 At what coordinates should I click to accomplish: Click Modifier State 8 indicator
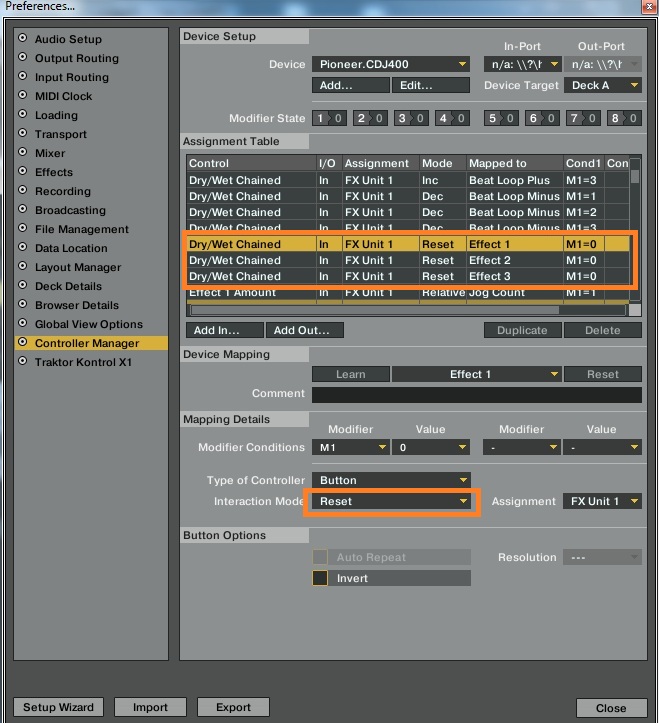pos(624,118)
